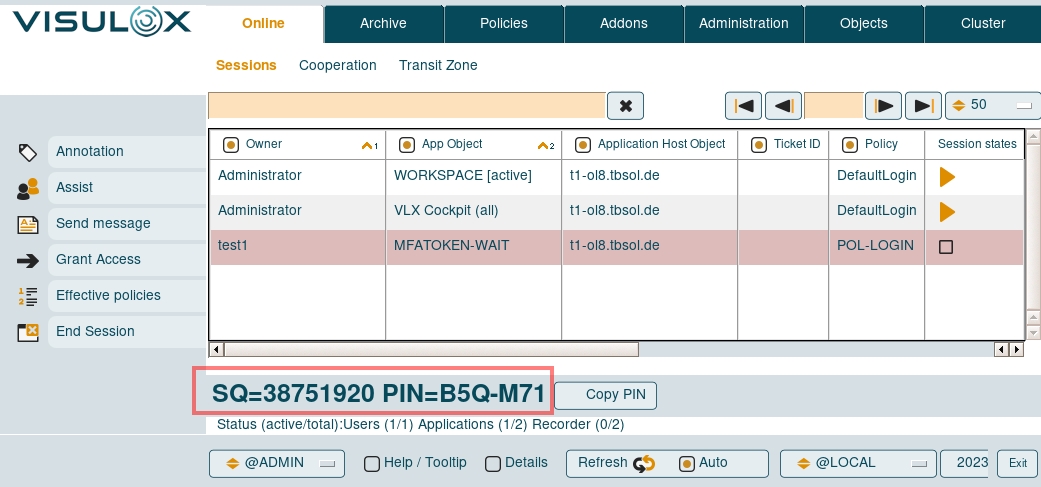Viewport: 1041px width, 487px height.
Task: Click the Send message icon
Action: [x=28, y=224]
